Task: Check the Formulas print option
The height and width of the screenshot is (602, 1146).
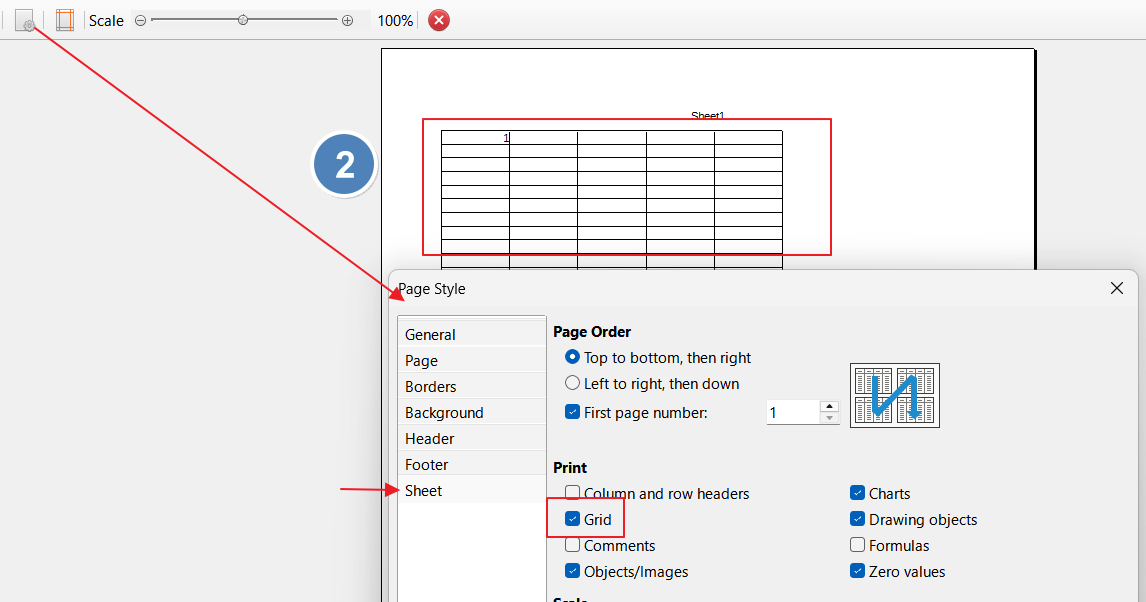Action: 857,545
